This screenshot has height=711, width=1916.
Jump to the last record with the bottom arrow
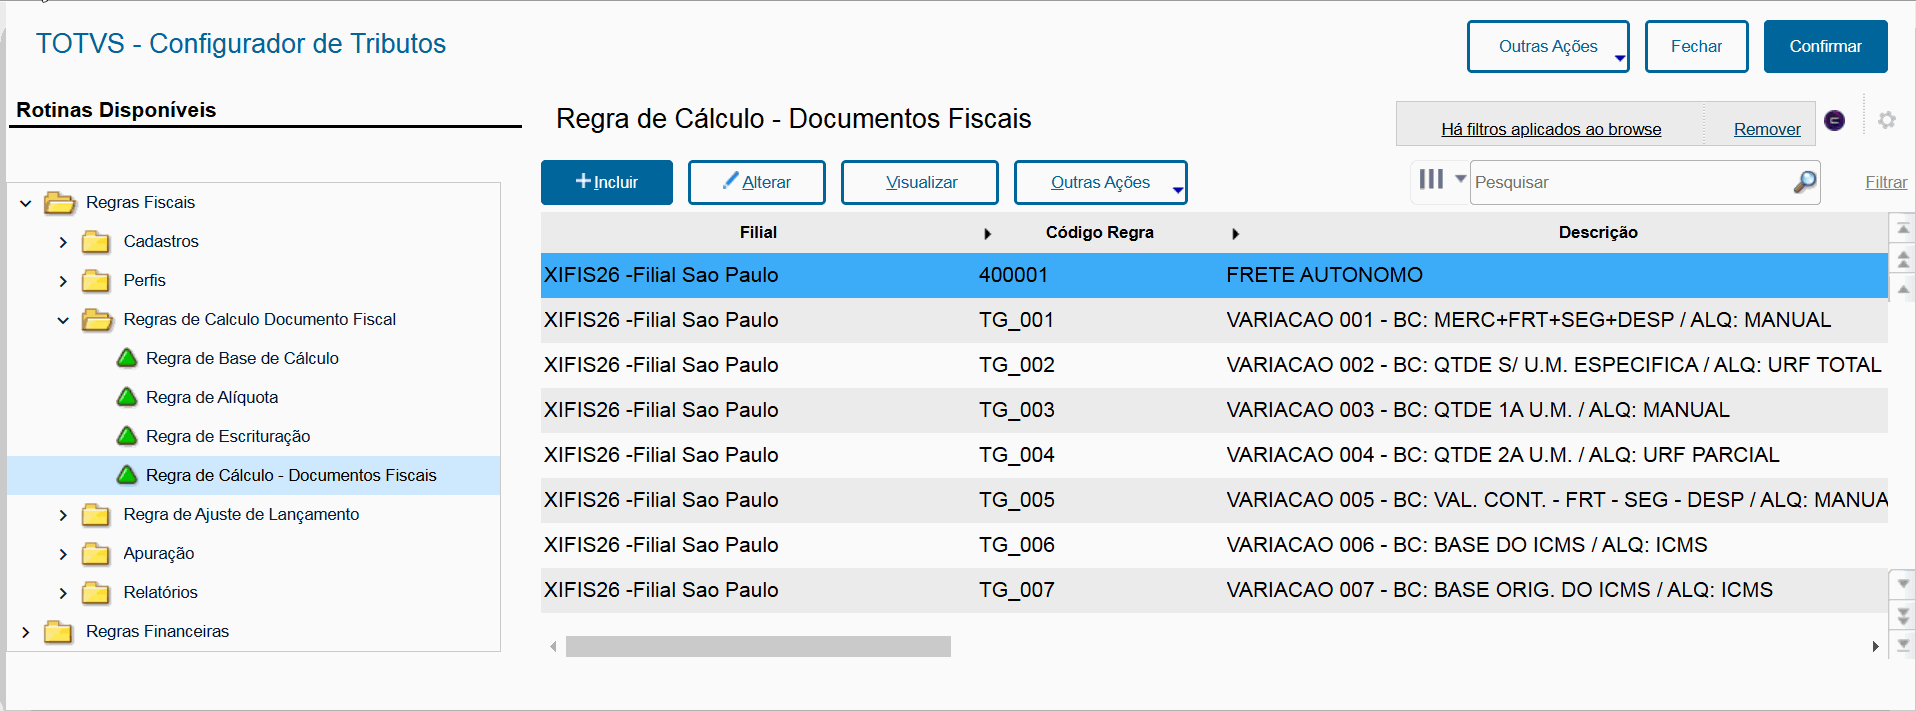pos(1903,644)
